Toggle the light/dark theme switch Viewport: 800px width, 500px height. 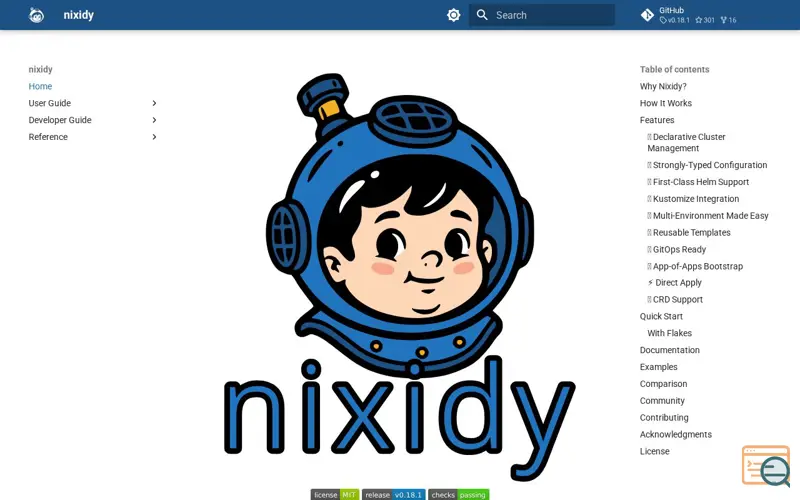[454, 15]
